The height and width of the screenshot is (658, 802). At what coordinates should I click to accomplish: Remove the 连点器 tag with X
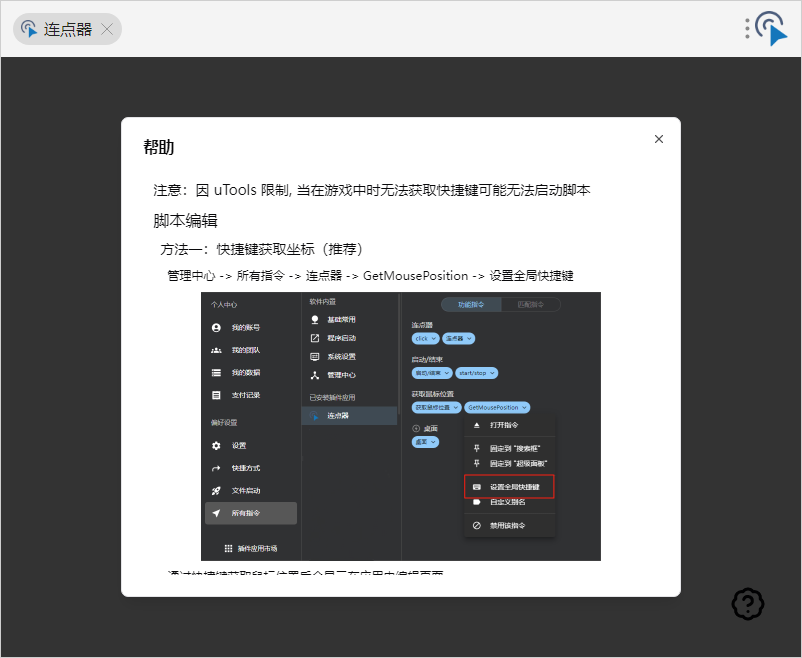pos(108,29)
